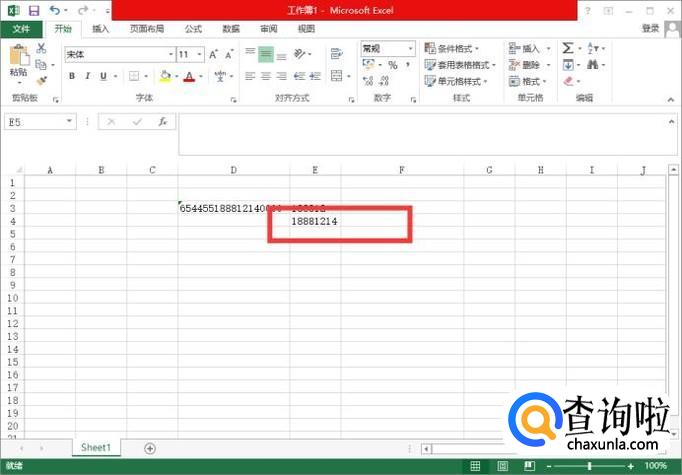Click the Undo arrow icon
This screenshot has width=682, height=475.
pos(55,10)
